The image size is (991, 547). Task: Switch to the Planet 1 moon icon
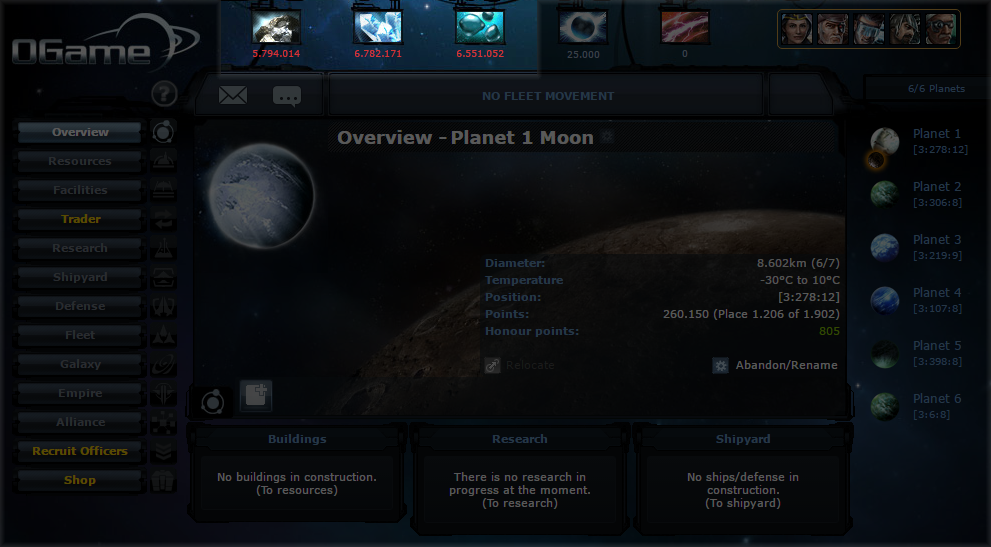pyautogui.click(x=875, y=160)
